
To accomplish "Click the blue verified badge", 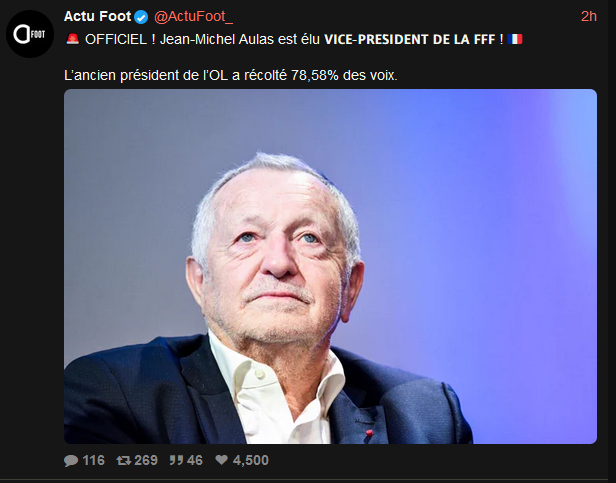I will 141,17.
